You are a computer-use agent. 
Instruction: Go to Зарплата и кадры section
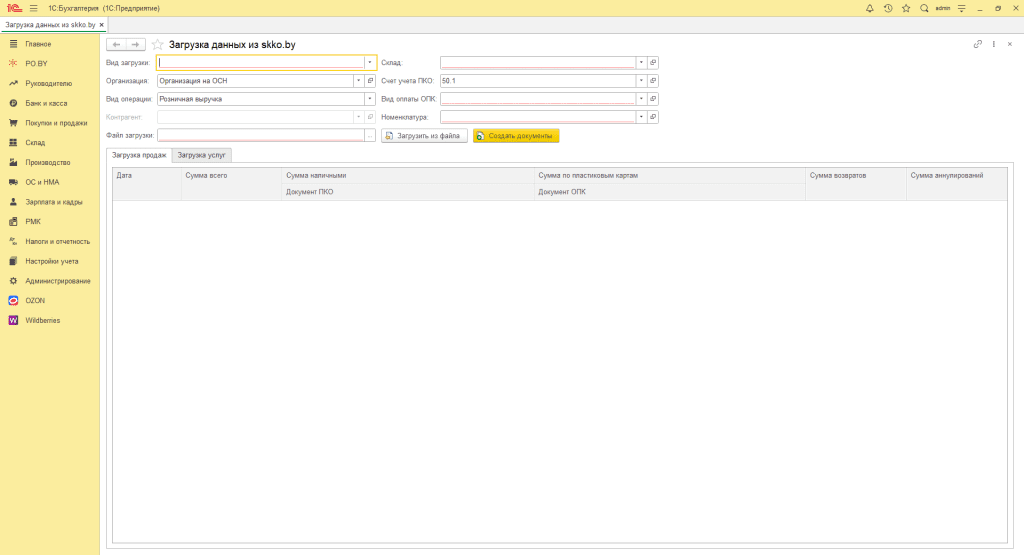click(x=54, y=202)
